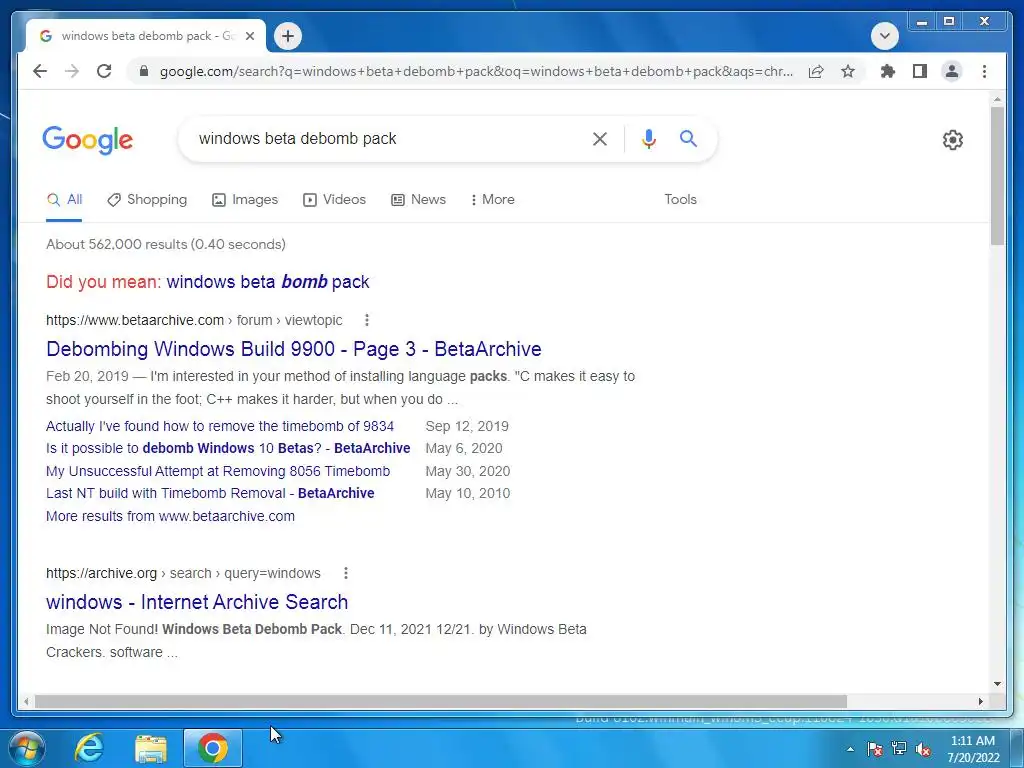Screen dimensions: 1024x768
Task: Open the network tray icon
Action: 899,749
